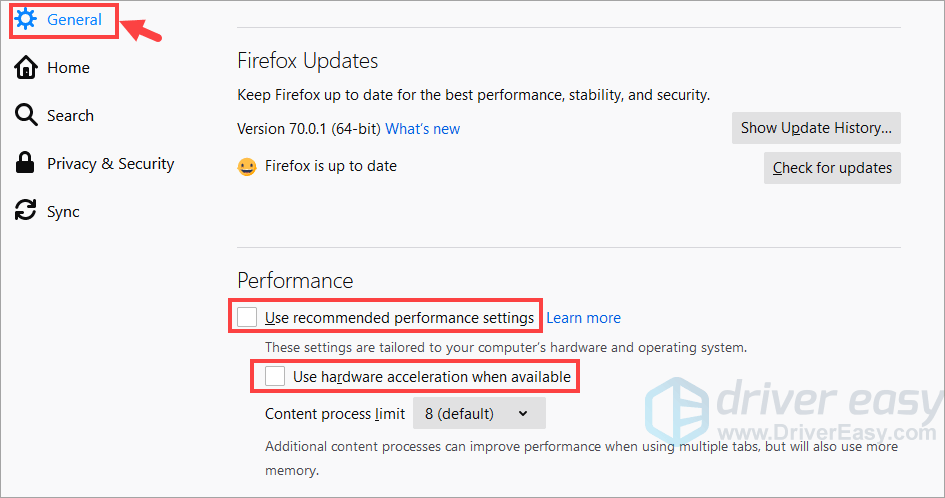Image resolution: width=945 pixels, height=498 pixels.
Task: Click the Firefox is up to date text
Action: coord(330,166)
